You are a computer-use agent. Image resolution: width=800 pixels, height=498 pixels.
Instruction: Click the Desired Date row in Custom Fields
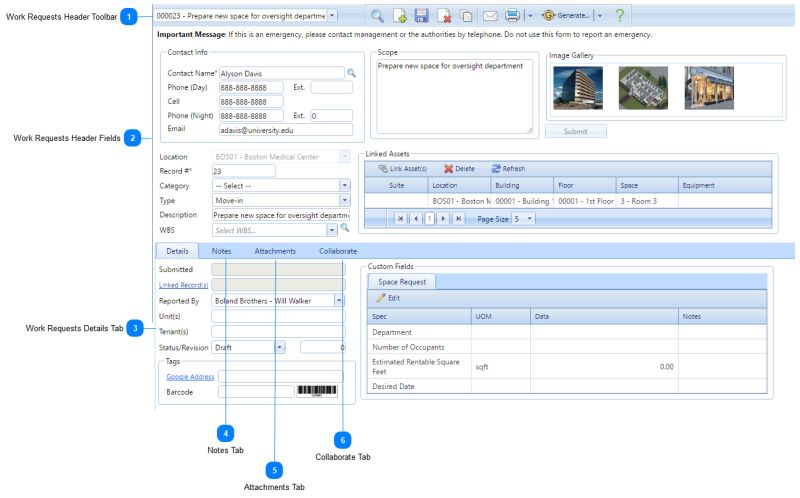click(567, 386)
